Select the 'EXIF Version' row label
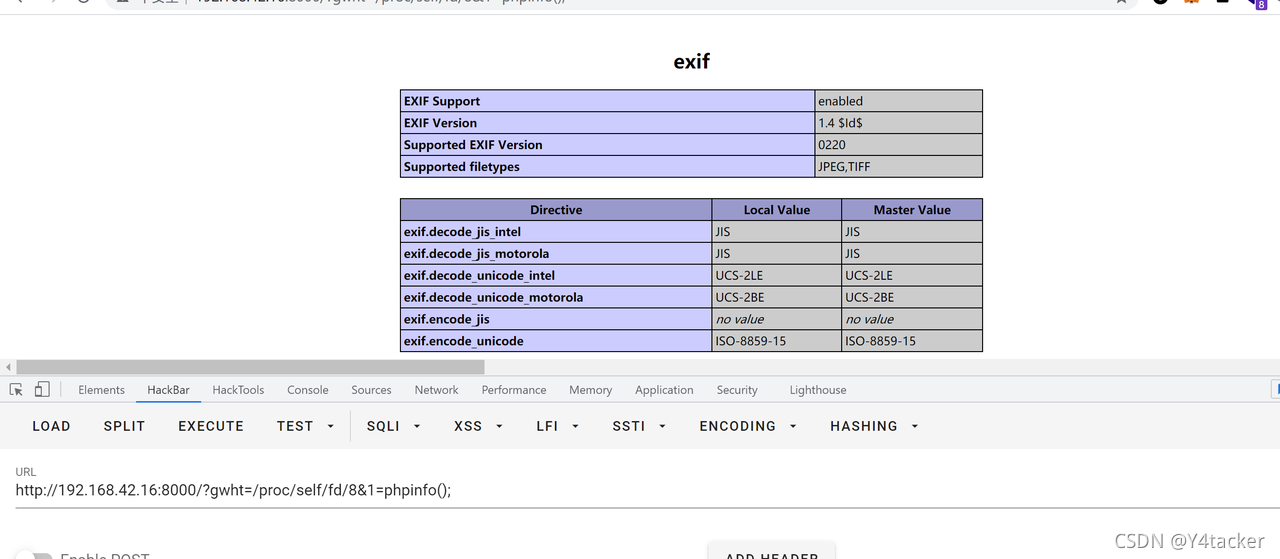Screen dimensions: 1280x559 click(440, 123)
